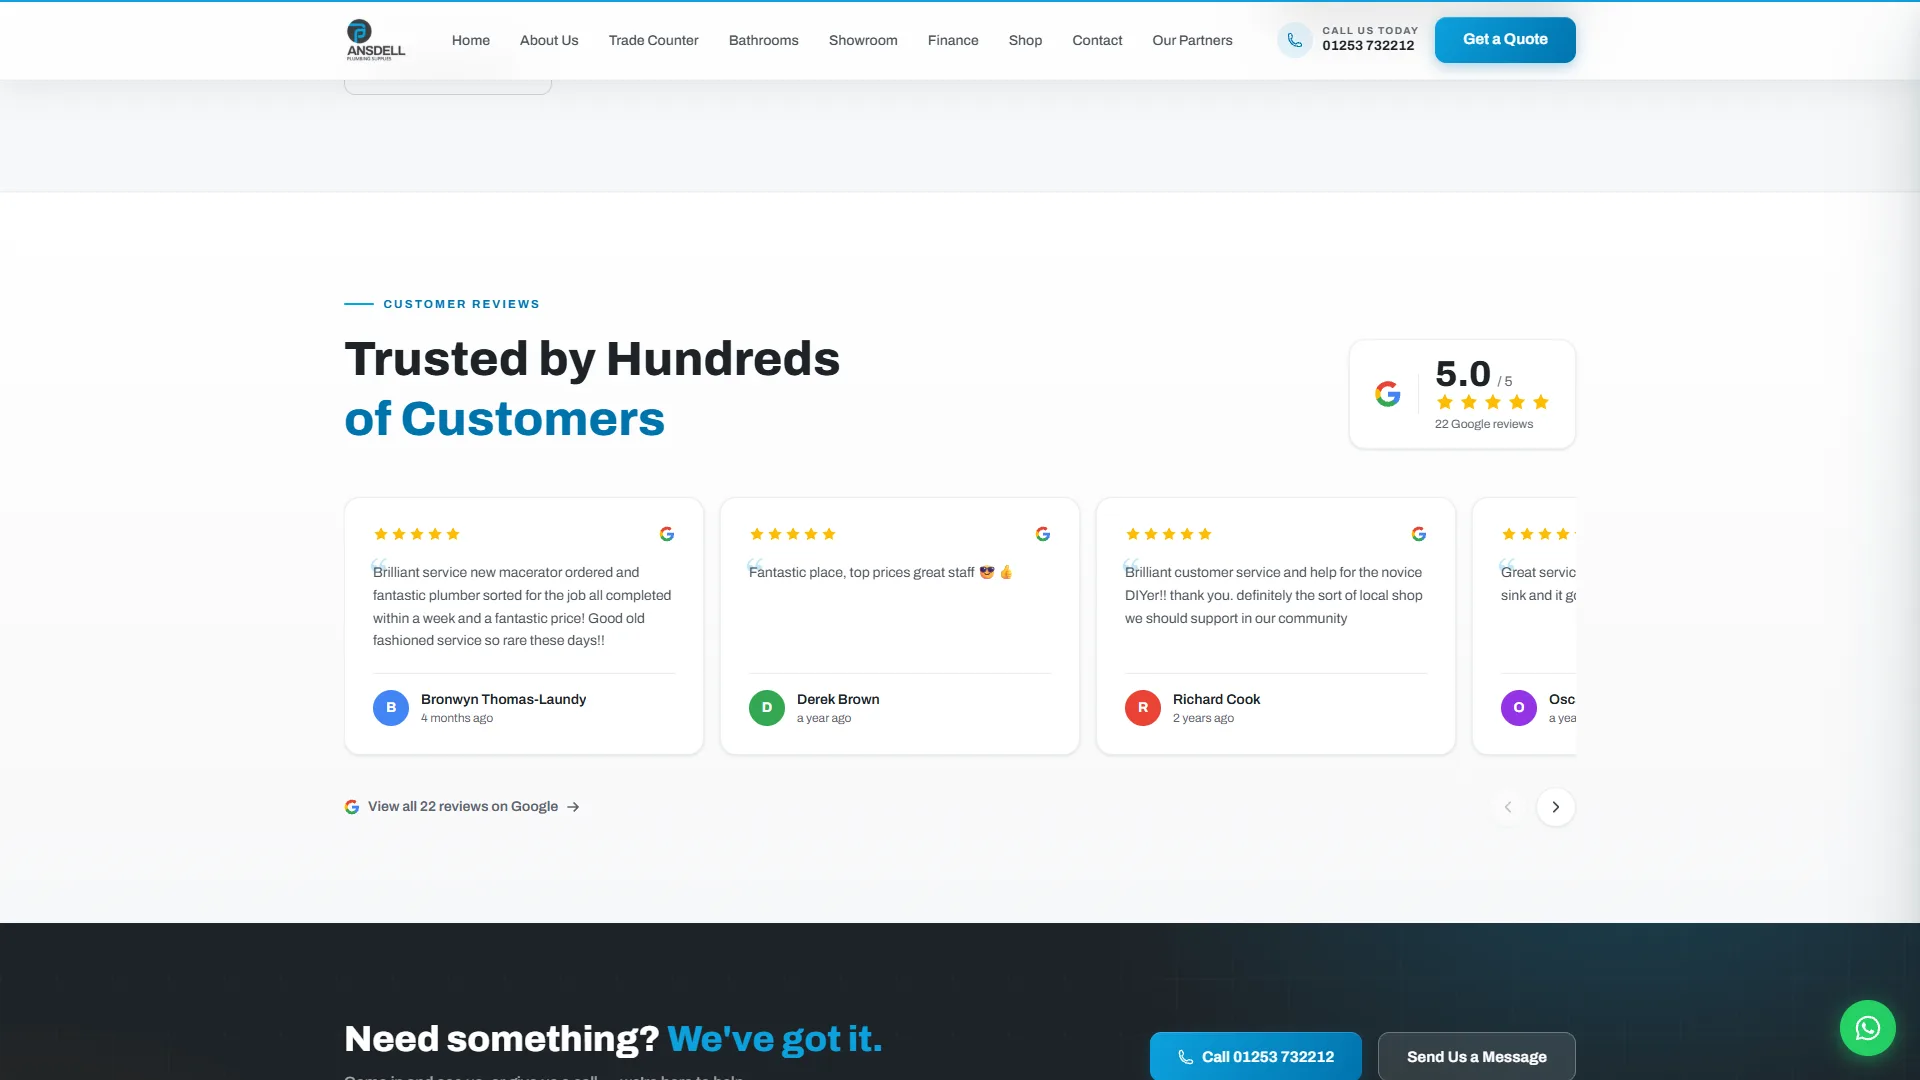This screenshot has height=1080, width=1920.
Task: Click Send Us a Message button
Action: [x=1477, y=1056]
